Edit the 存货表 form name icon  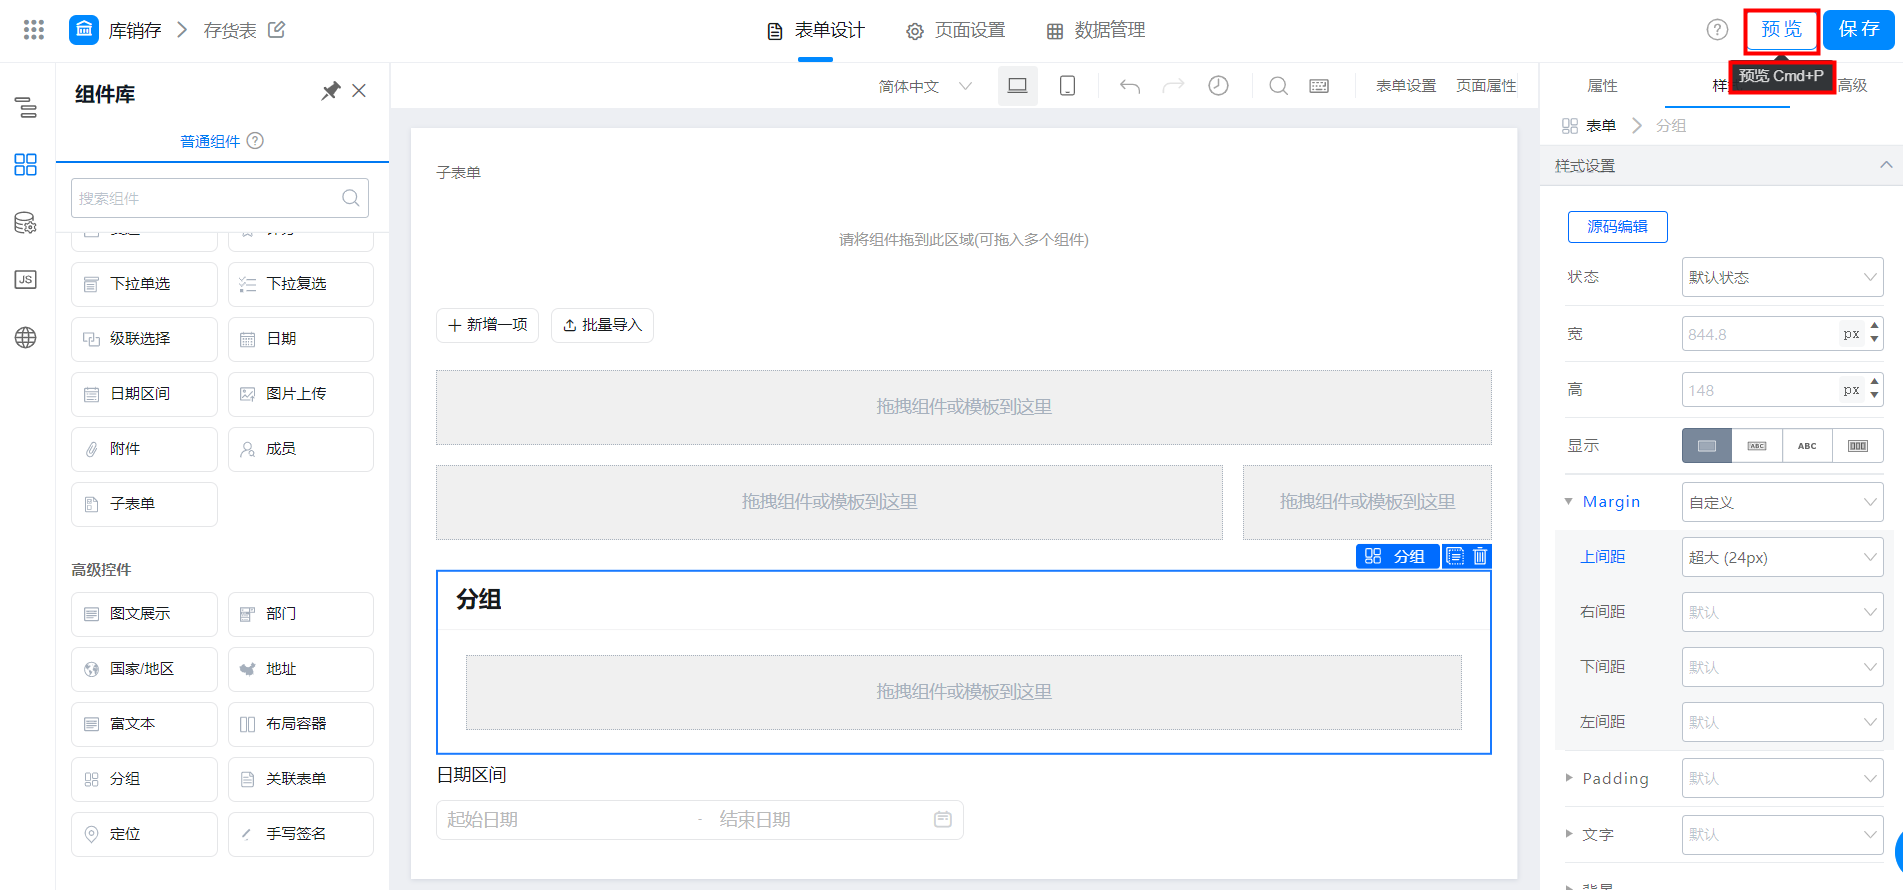click(277, 30)
